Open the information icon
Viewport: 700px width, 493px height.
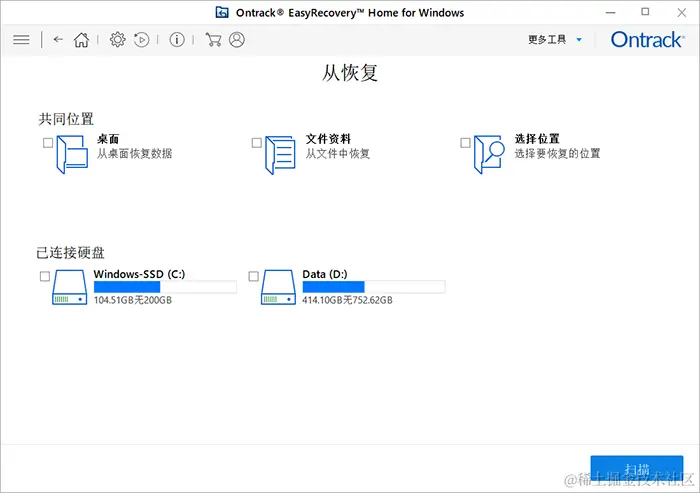pos(177,40)
